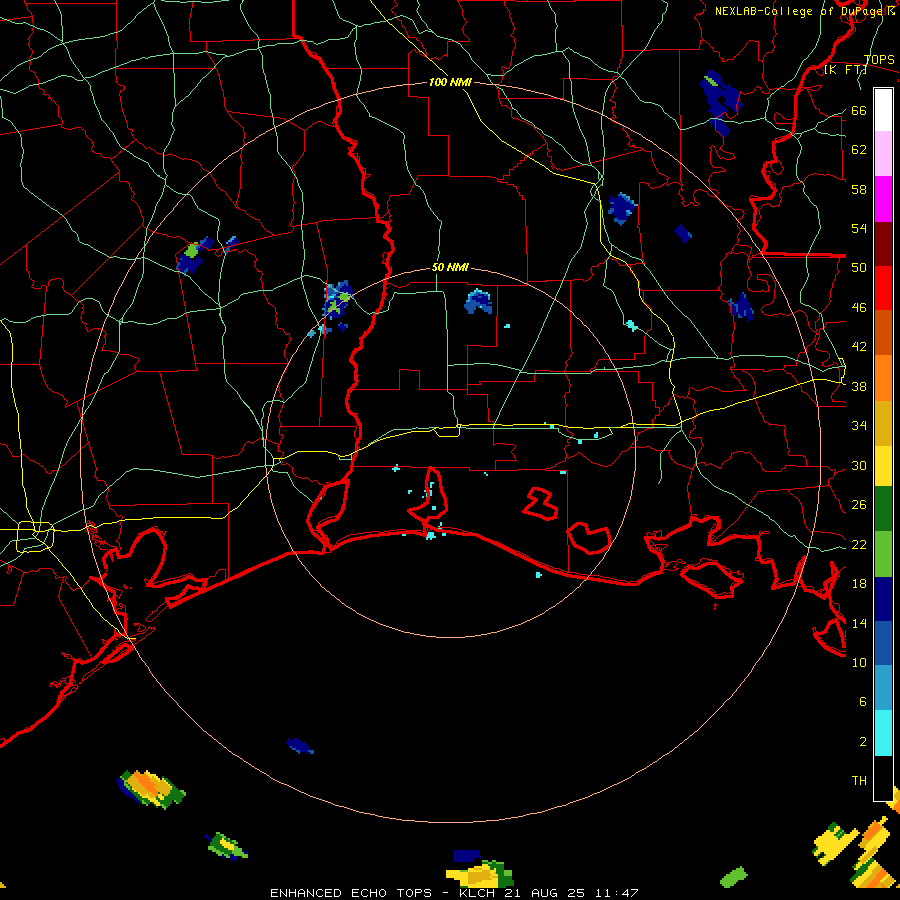Click the 22 legend value
The height and width of the screenshot is (900, 900).
(x=859, y=544)
